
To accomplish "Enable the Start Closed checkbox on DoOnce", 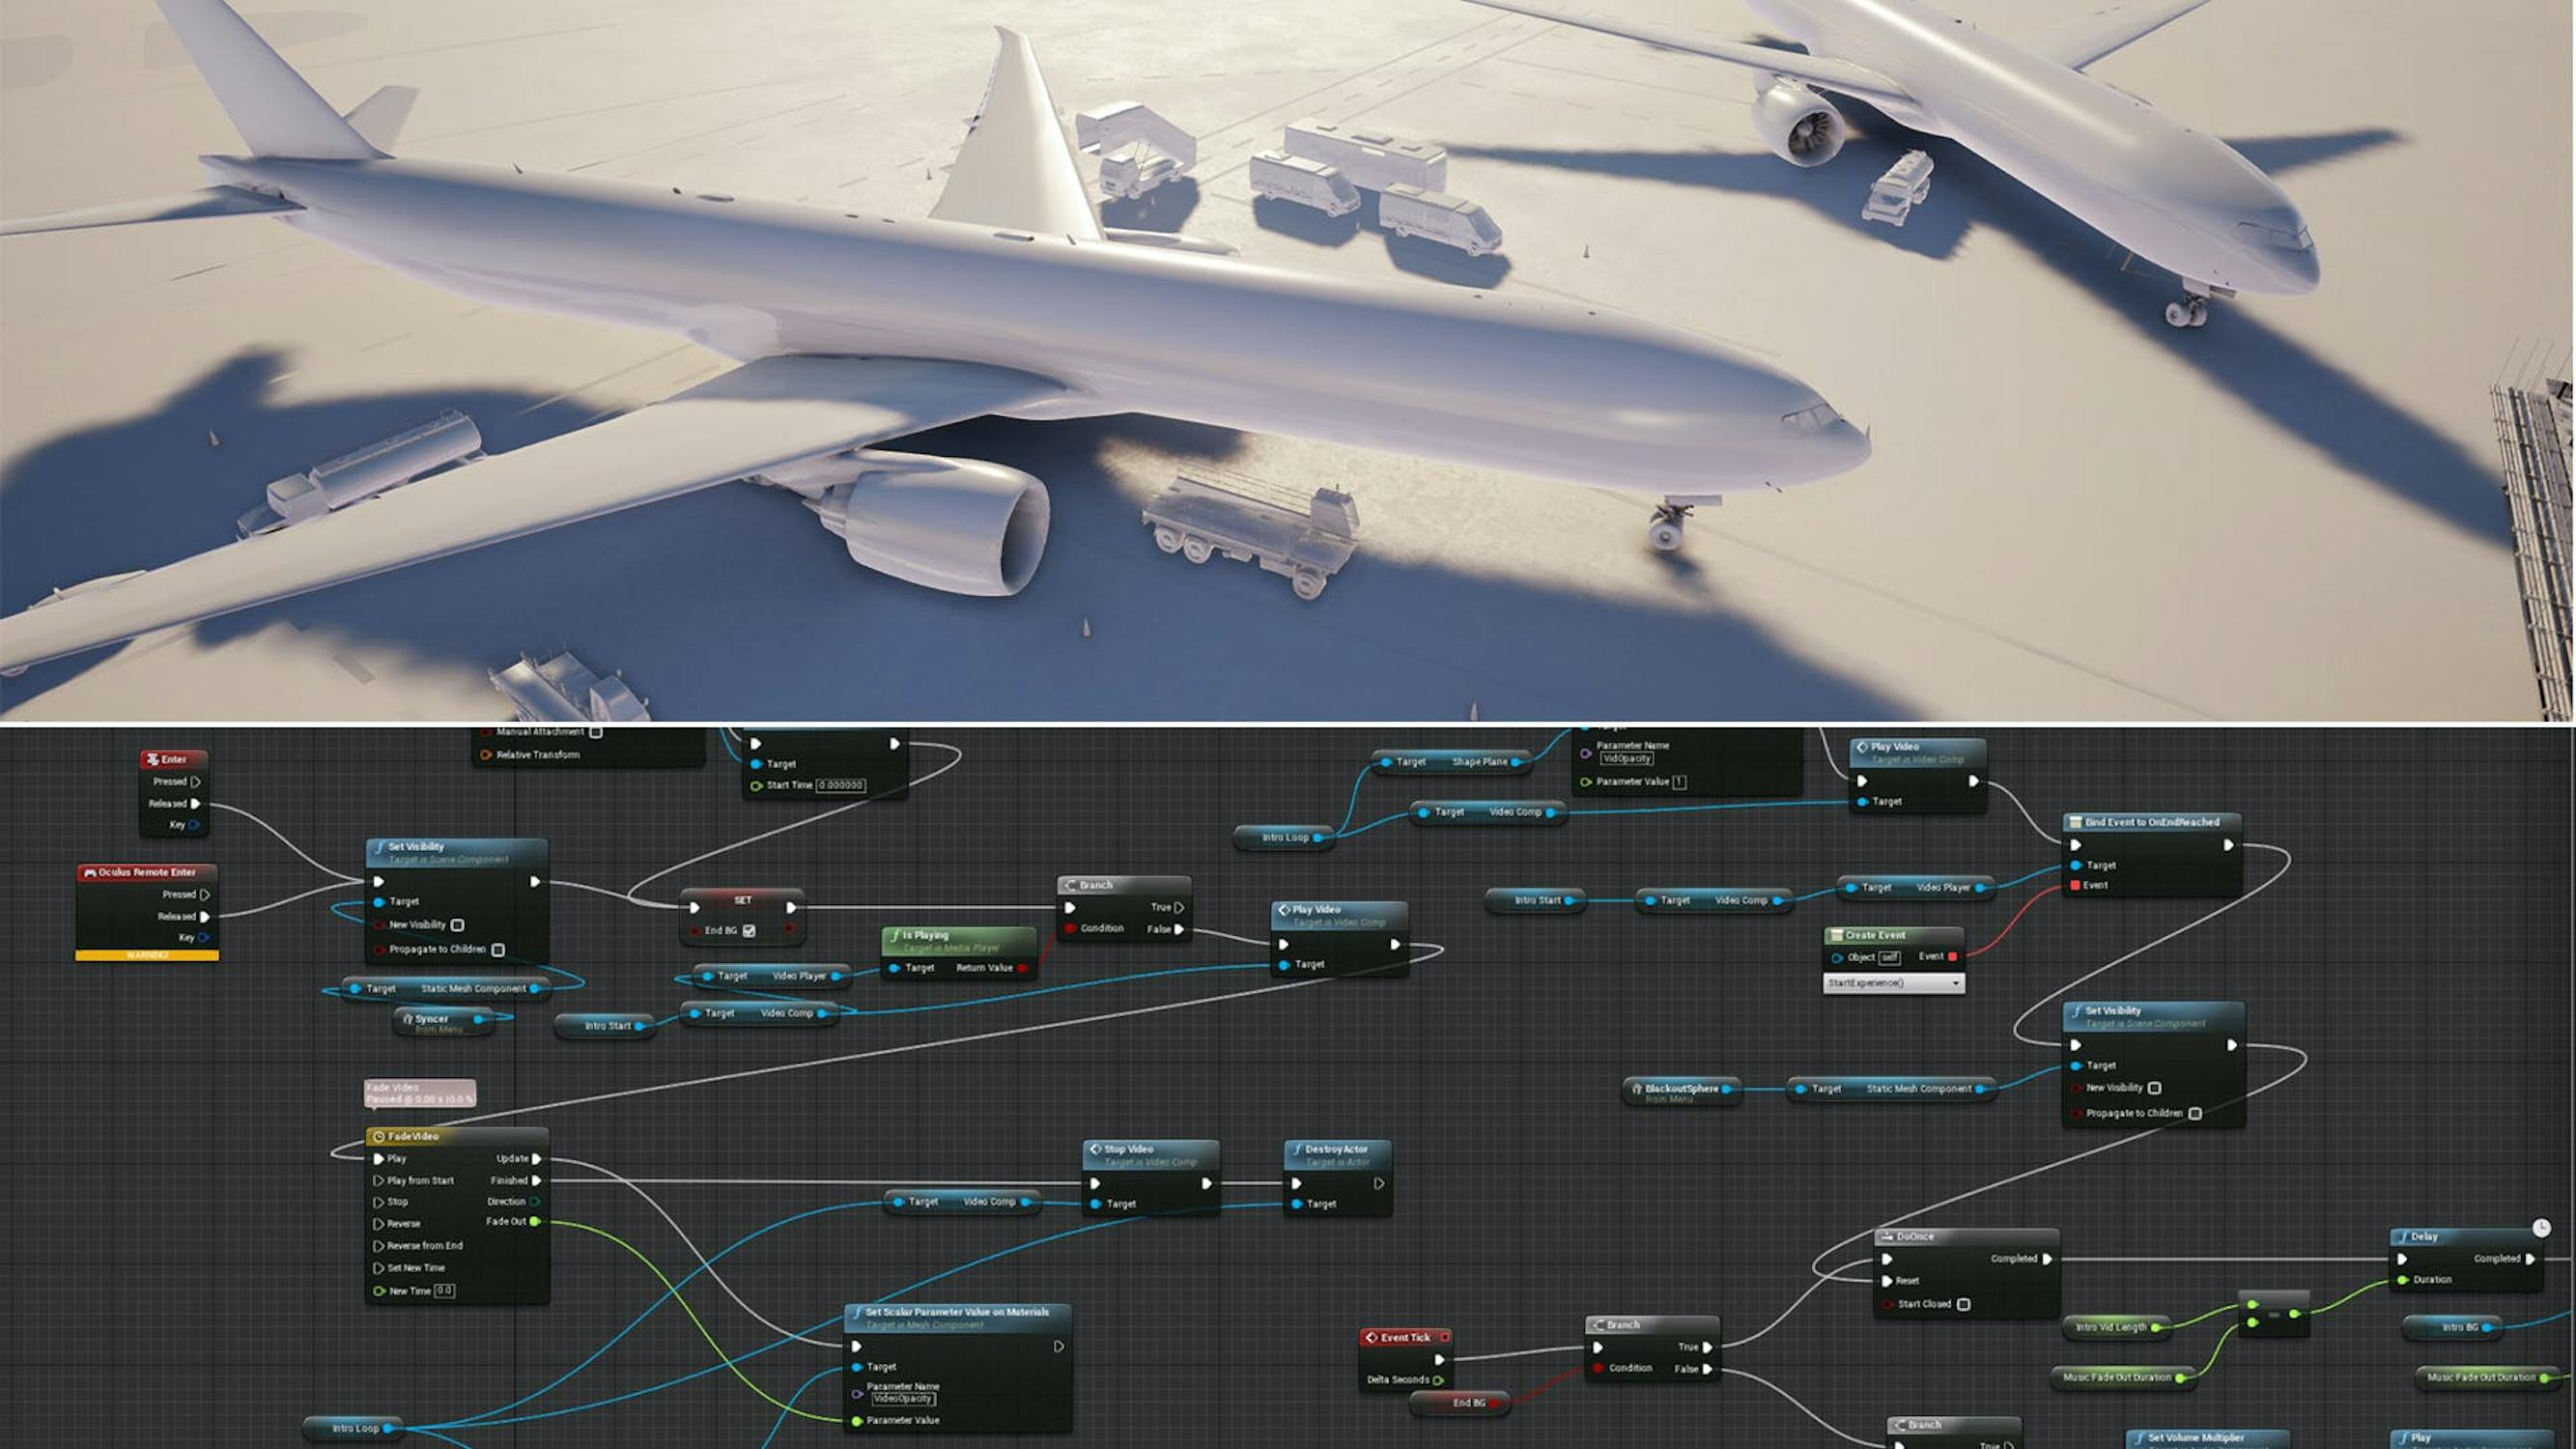I will pyautogui.click(x=1963, y=1304).
